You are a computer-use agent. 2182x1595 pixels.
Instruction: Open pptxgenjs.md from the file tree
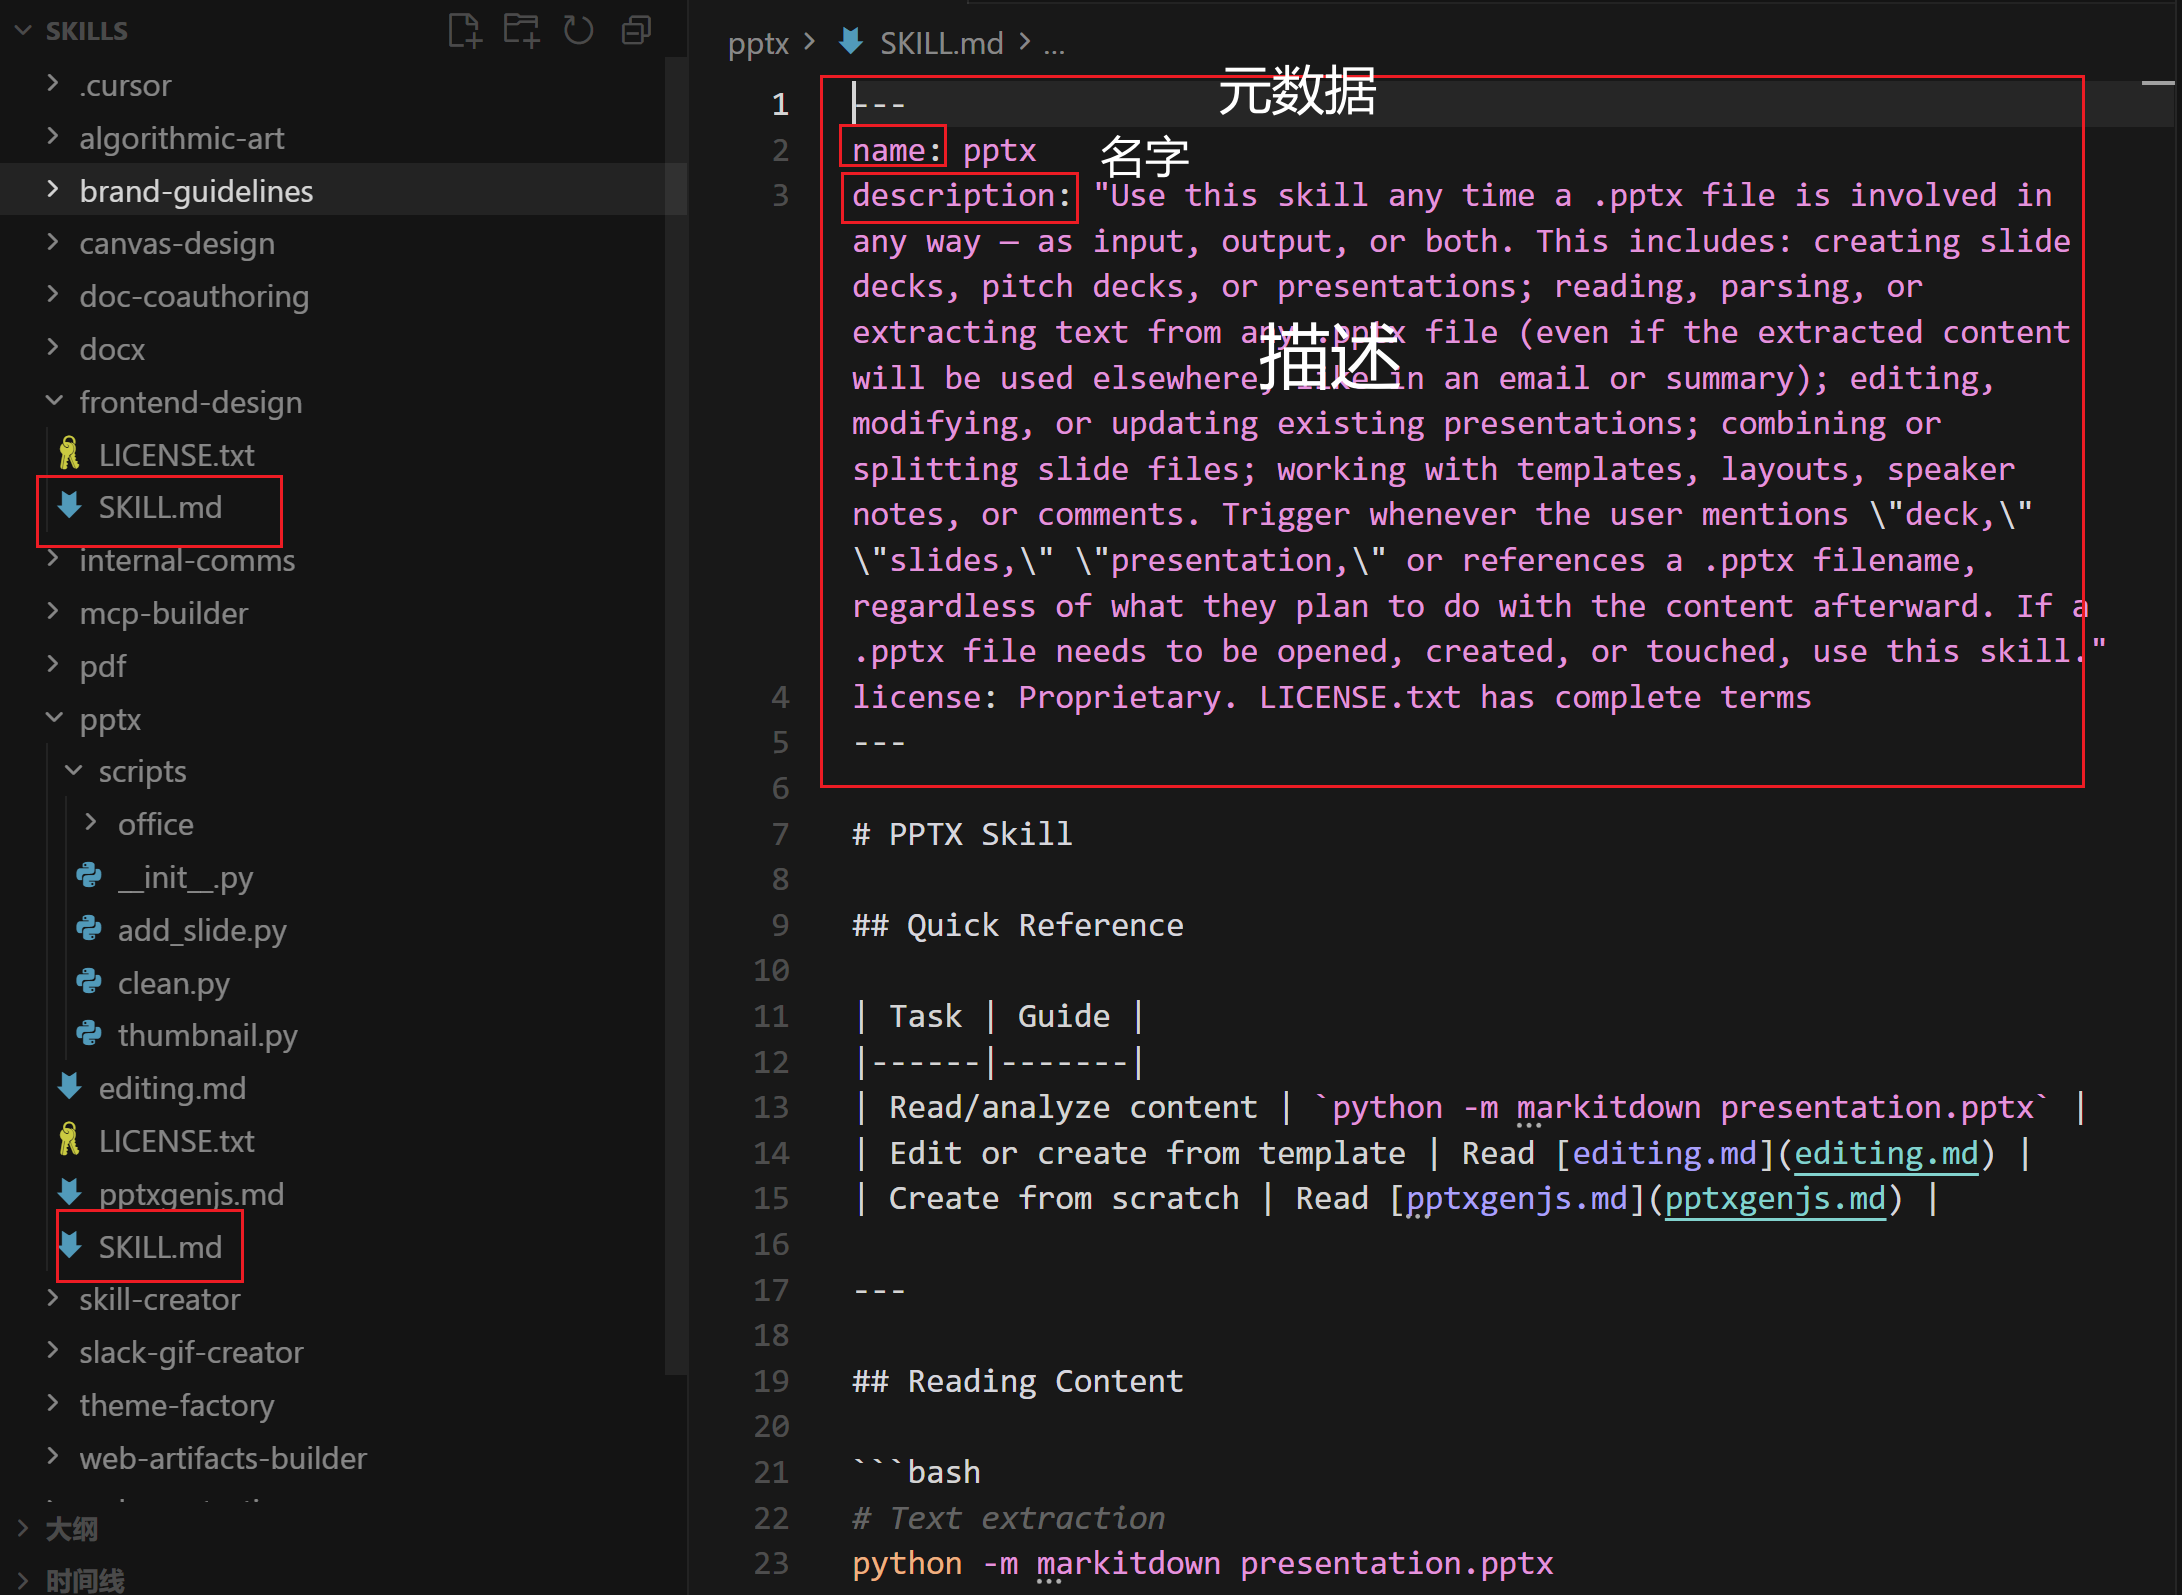point(191,1194)
